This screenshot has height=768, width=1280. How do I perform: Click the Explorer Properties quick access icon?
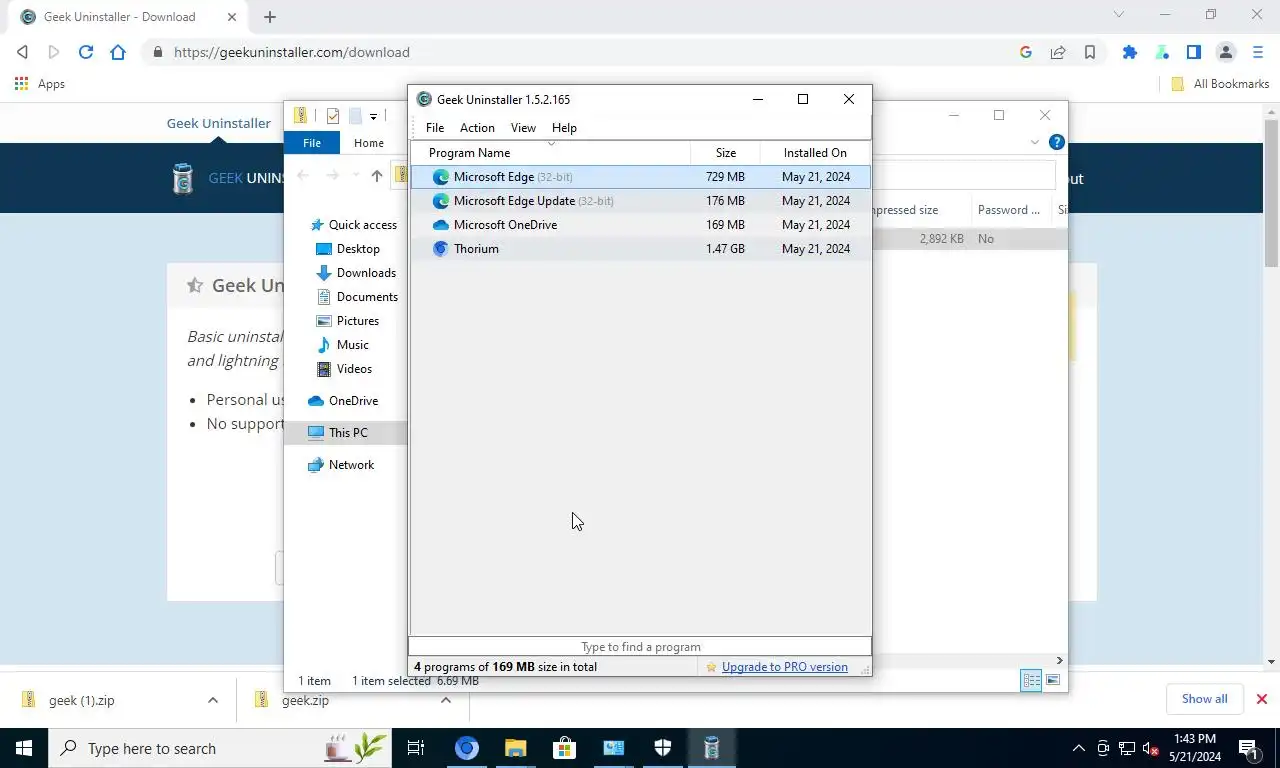click(333, 116)
